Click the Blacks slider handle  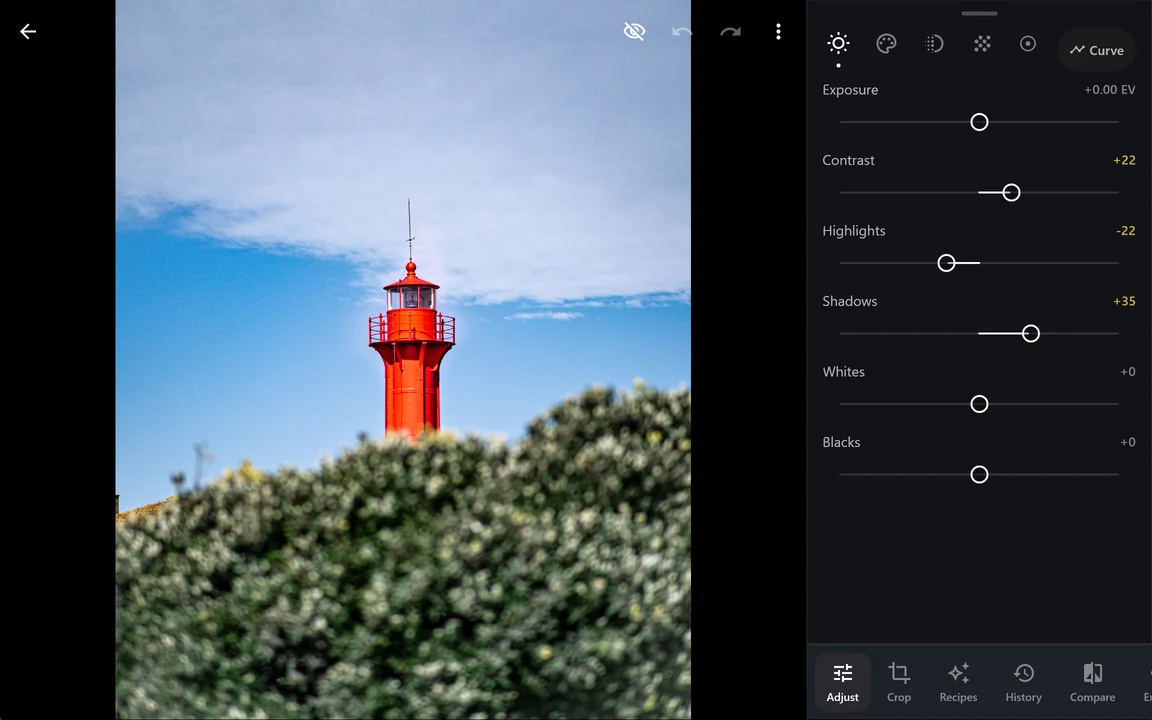tap(979, 475)
